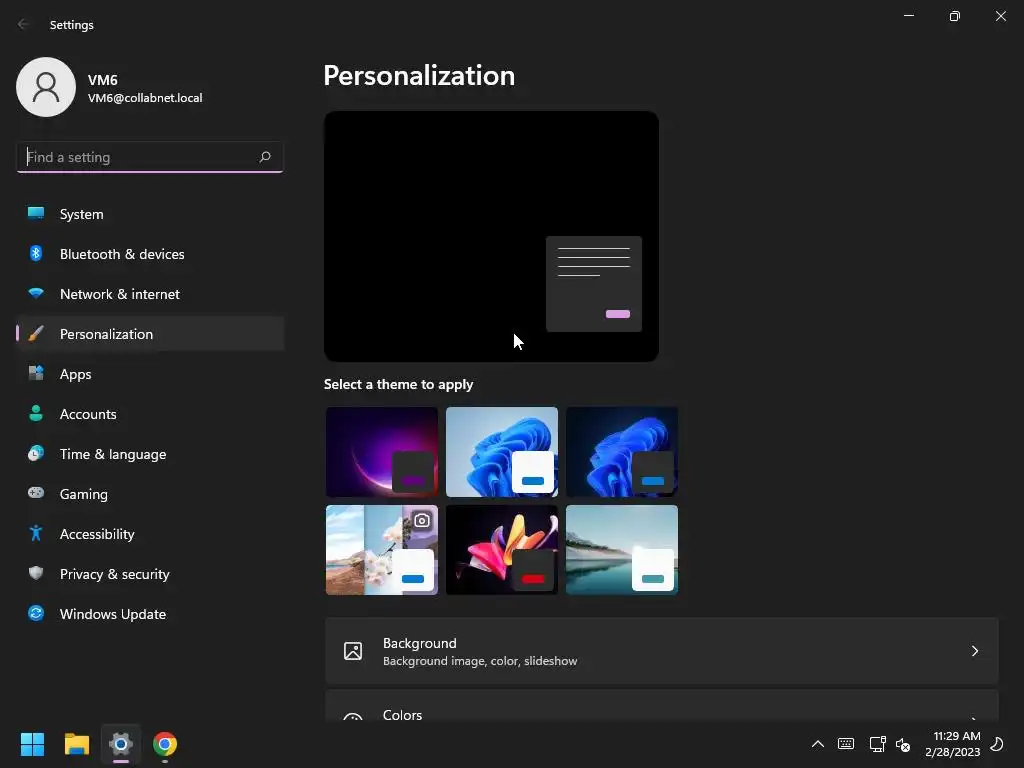
Task: Click the network display tray icon
Action: 877,744
